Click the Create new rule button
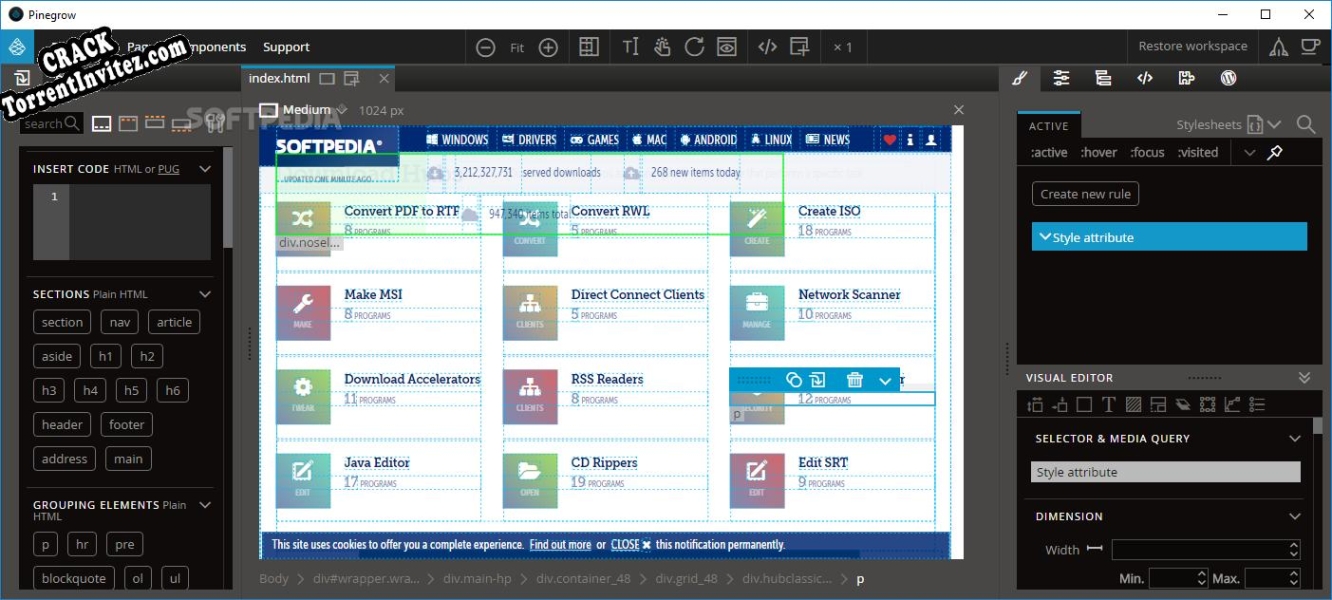Screen dimensions: 1332x600 coord(1085,194)
